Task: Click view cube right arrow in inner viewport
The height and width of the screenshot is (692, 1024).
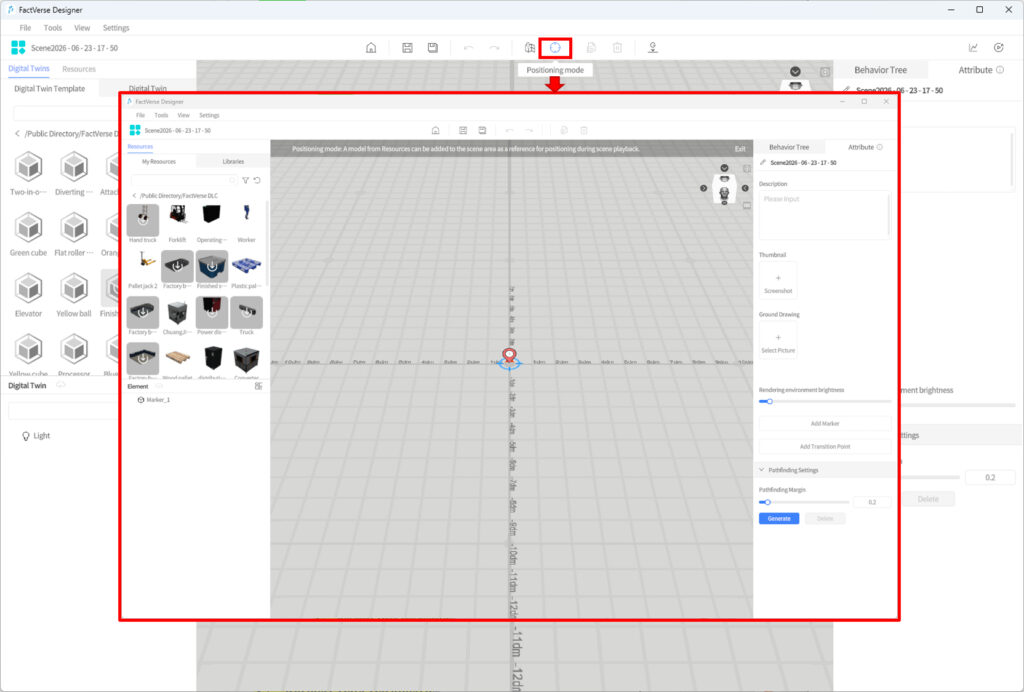Action: click(x=745, y=188)
